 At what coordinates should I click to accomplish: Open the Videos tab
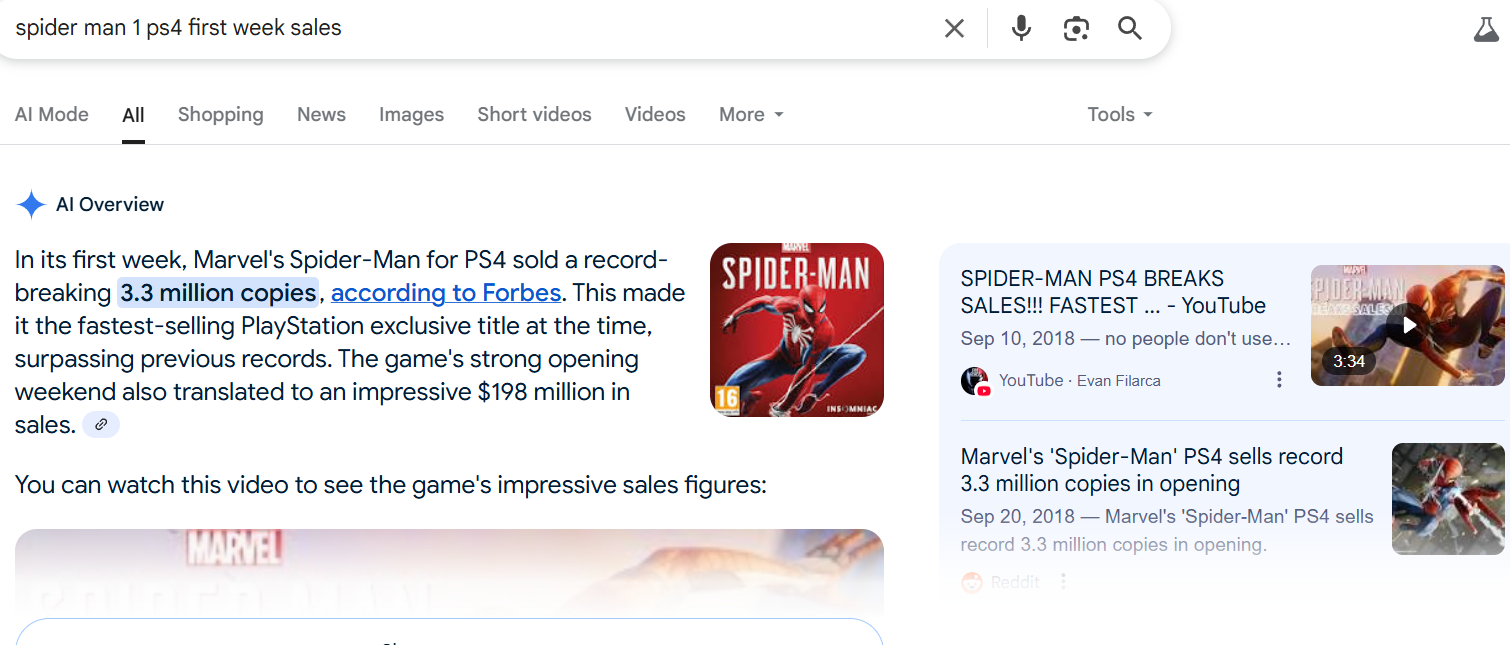pyautogui.click(x=655, y=115)
